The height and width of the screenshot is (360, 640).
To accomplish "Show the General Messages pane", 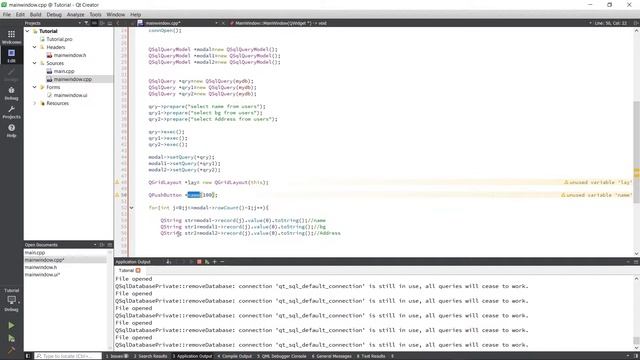I will click(x=331, y=356).
